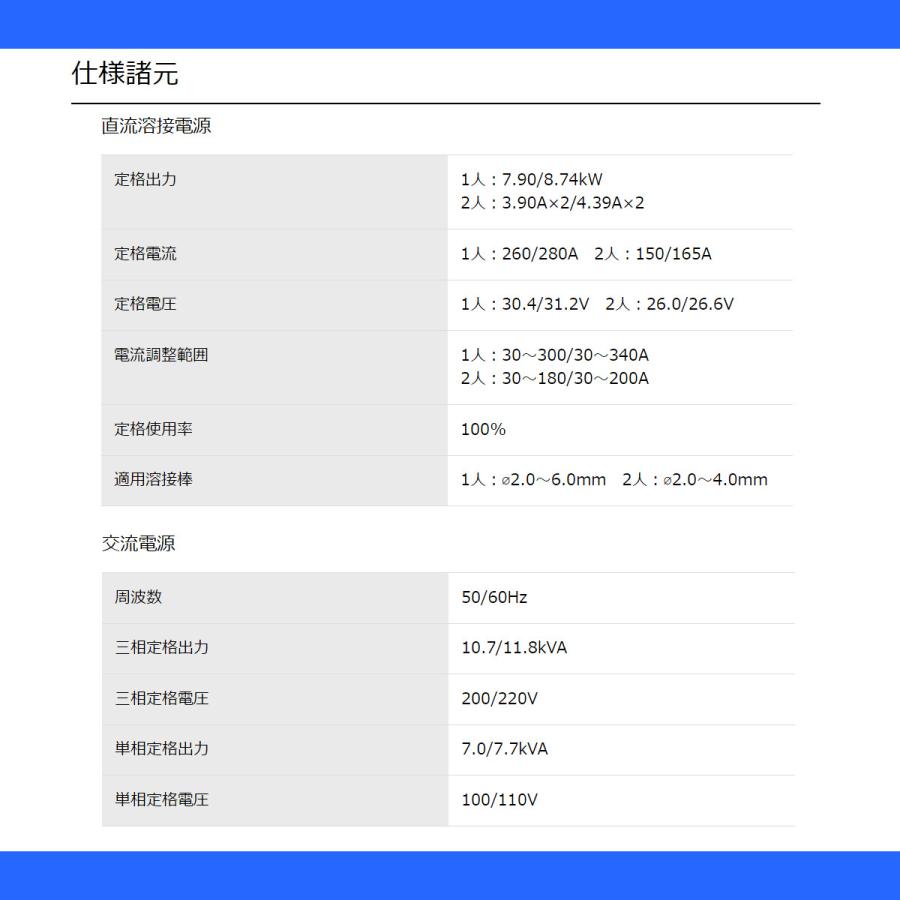Click the value 1人：30.4/31.2V 2人：26.0/26.6V
Image resolution: width=900 pixels, height=900 pixels.
coord(597,304)
